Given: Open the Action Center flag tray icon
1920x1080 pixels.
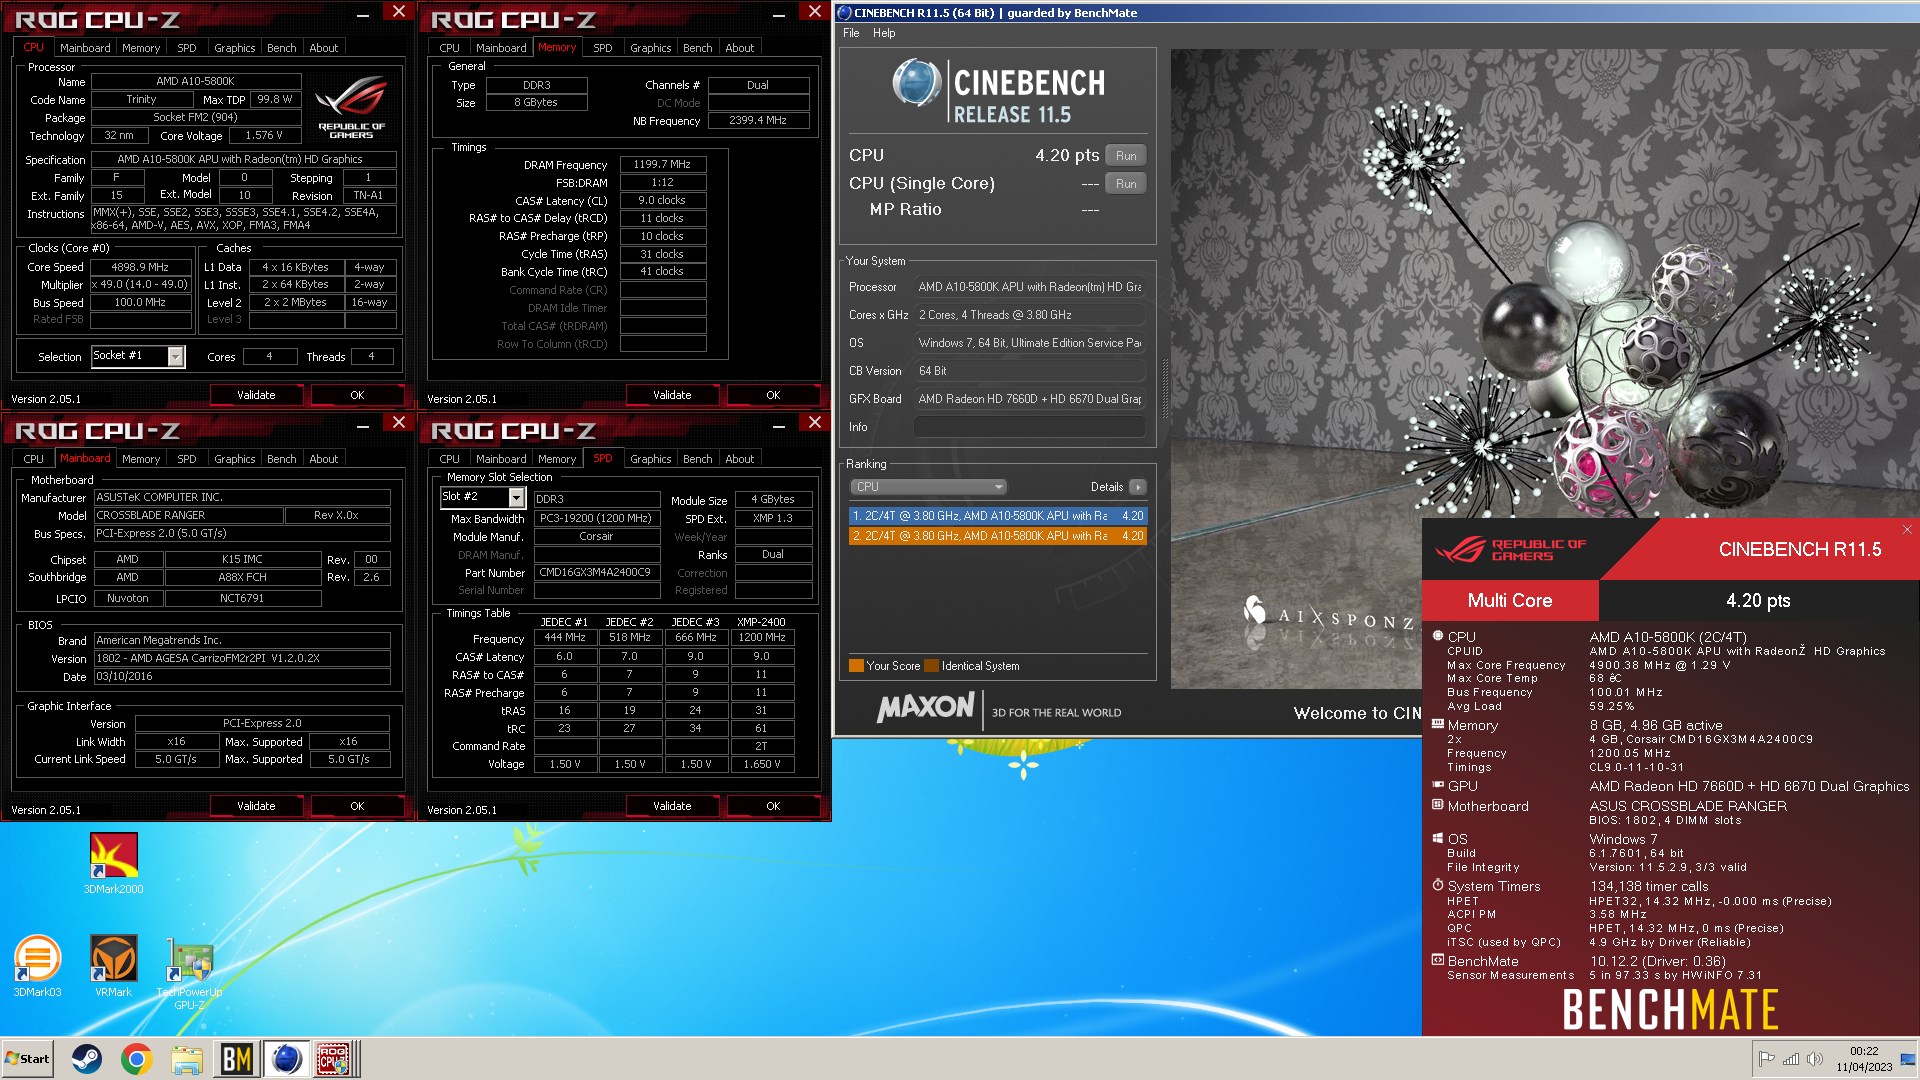Looking at the screenshot, I should pos(1766,1059).
